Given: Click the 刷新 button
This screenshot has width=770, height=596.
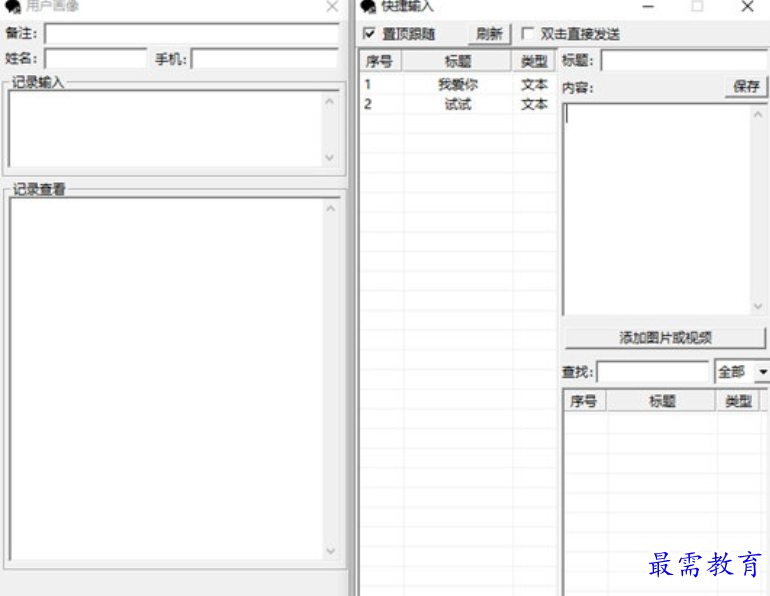Looking at the screenshot, I should tap(489, 34).
